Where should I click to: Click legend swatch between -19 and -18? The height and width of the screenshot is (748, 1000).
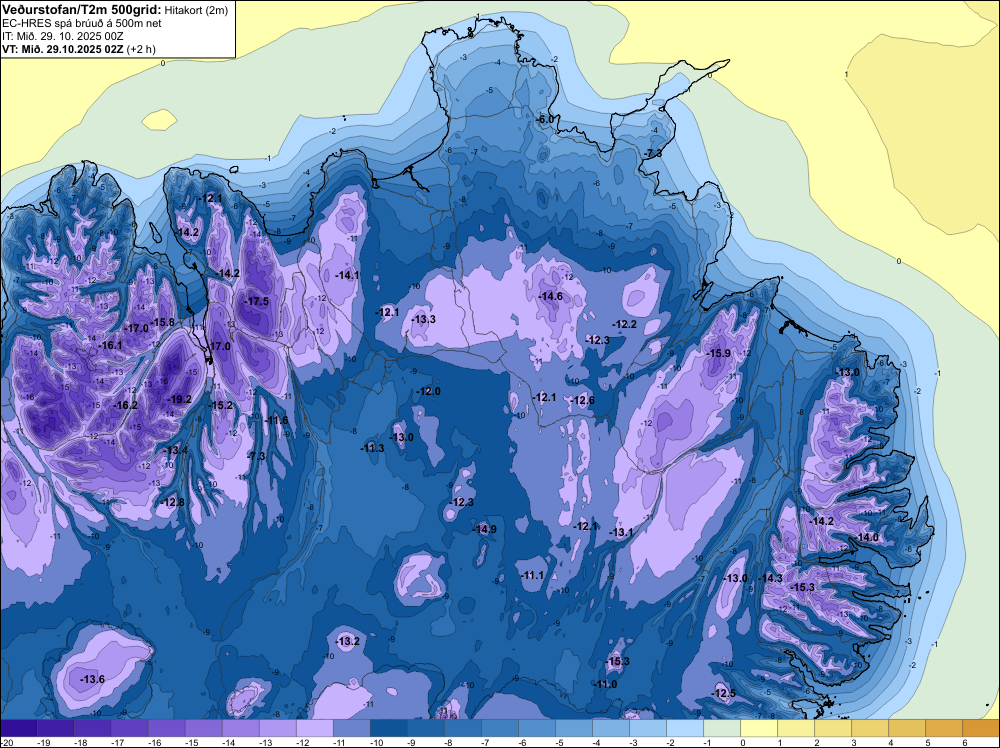[55, 728]
